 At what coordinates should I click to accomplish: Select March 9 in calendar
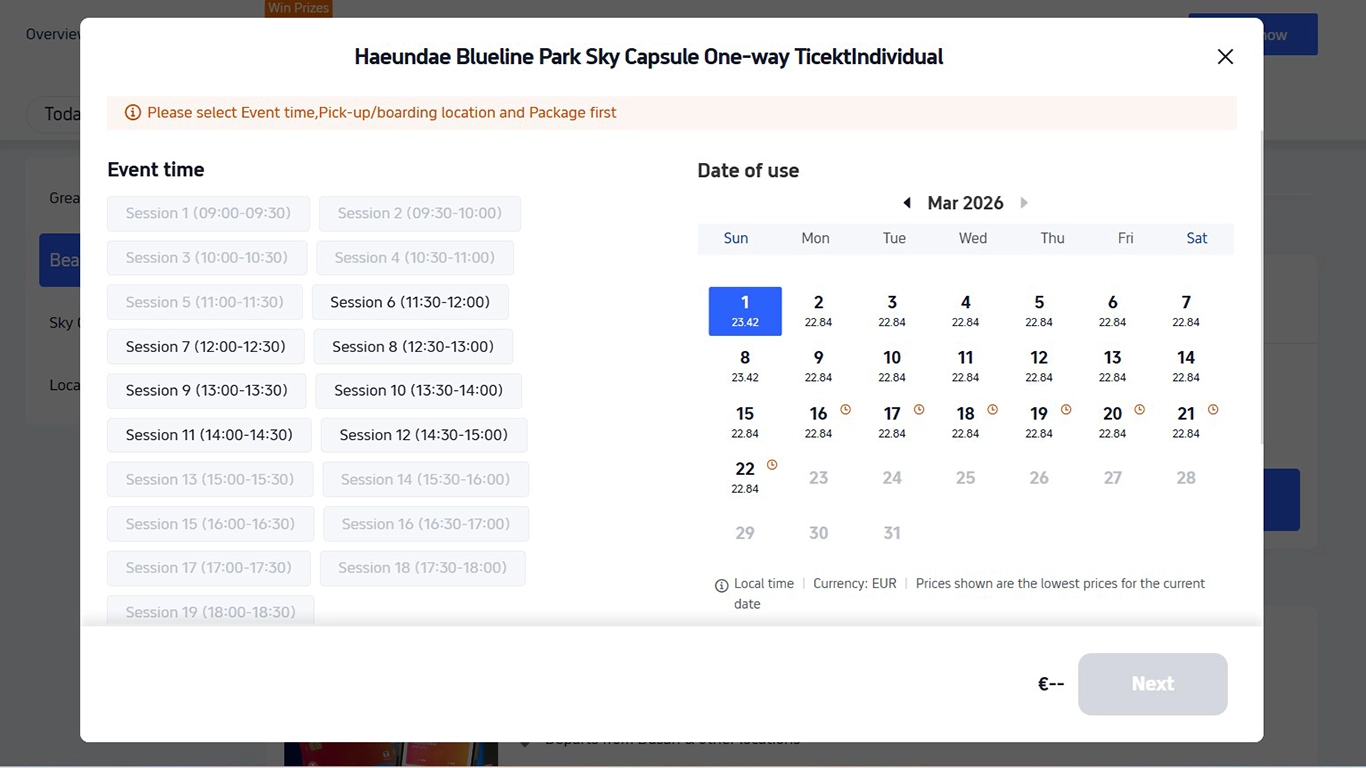tap(819, 366)
